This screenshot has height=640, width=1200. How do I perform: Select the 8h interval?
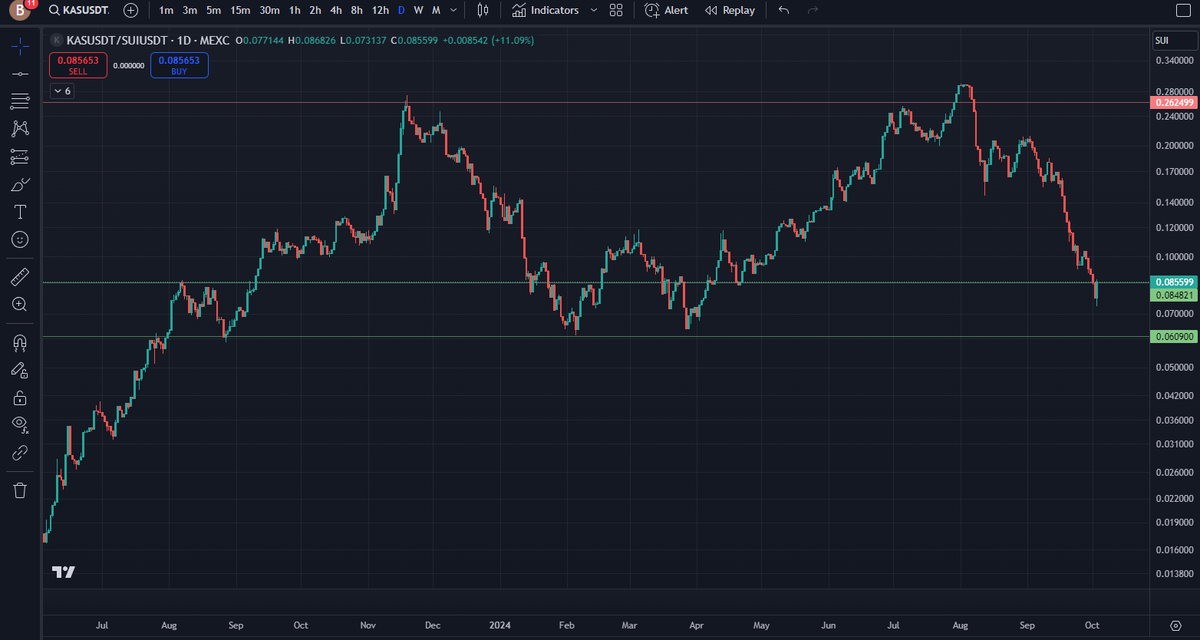(357, 10)
